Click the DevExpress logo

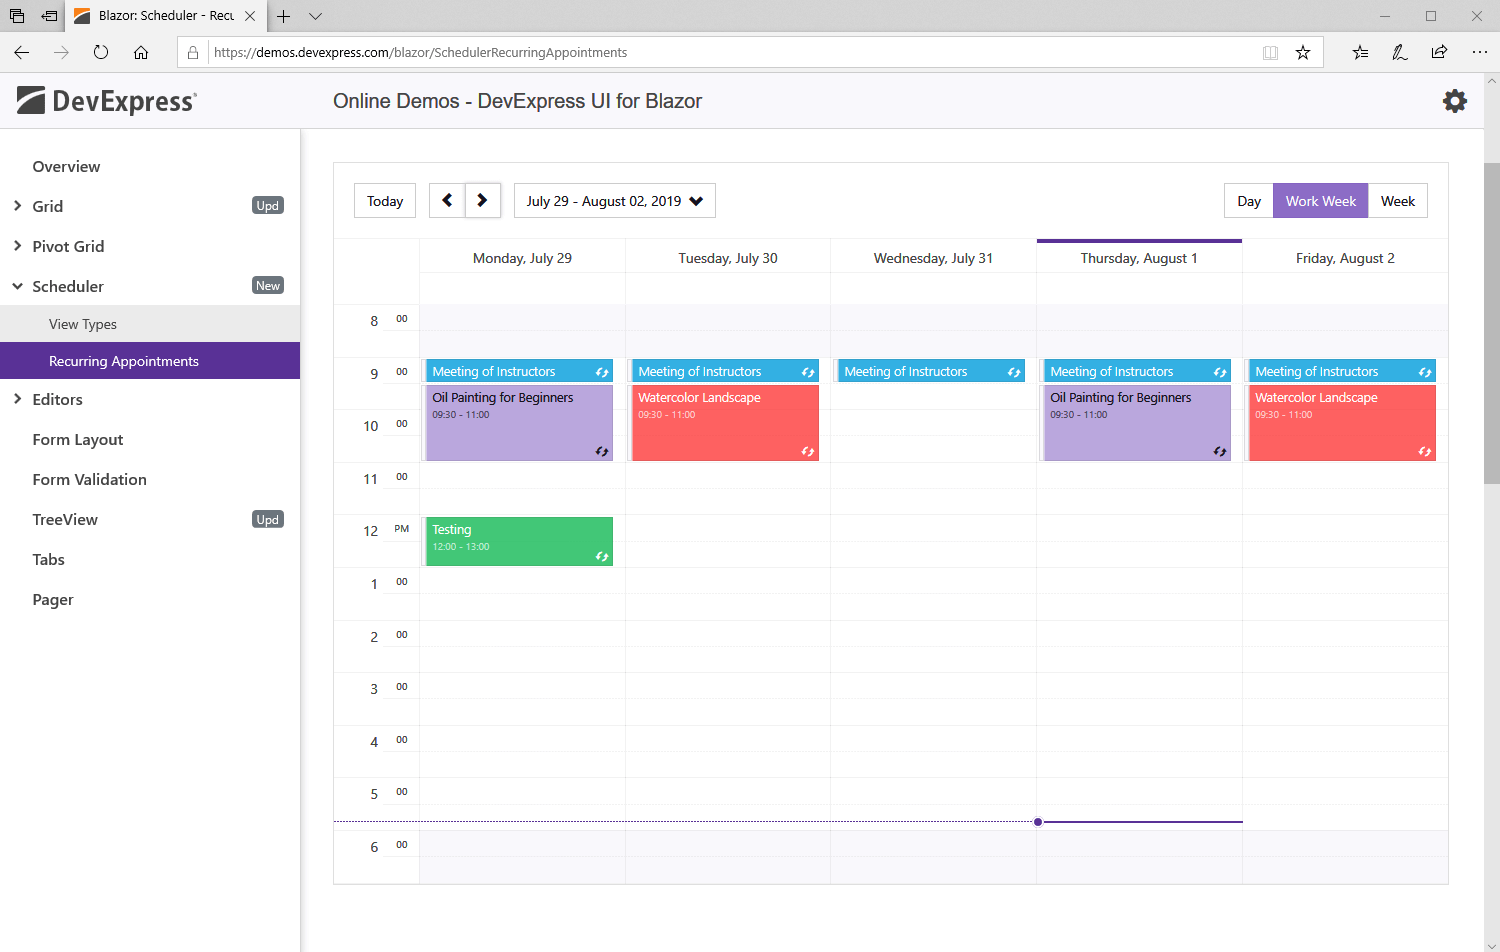pyautogui.click(x=107, y=101)
